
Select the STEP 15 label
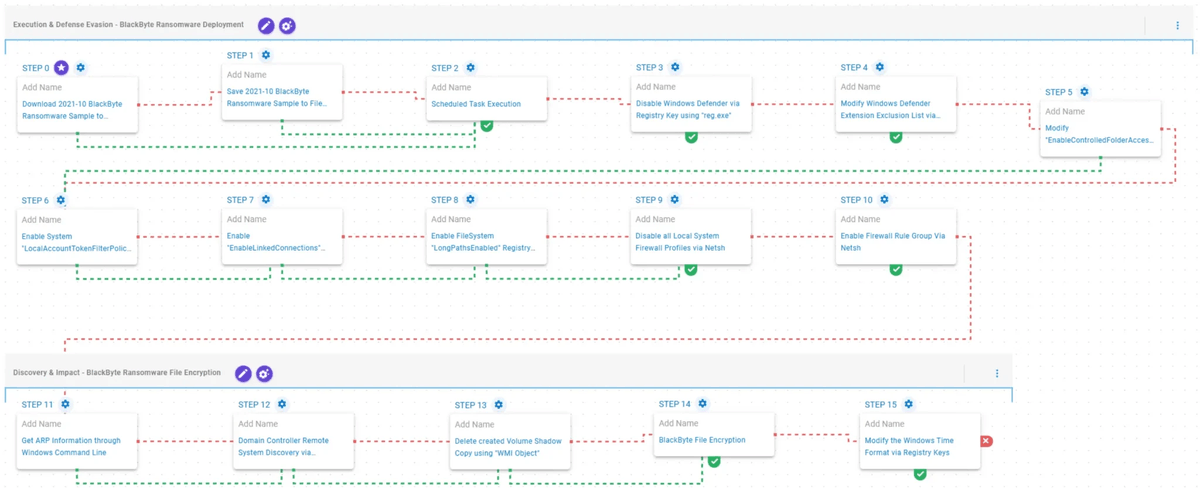[x=880, y=405]
